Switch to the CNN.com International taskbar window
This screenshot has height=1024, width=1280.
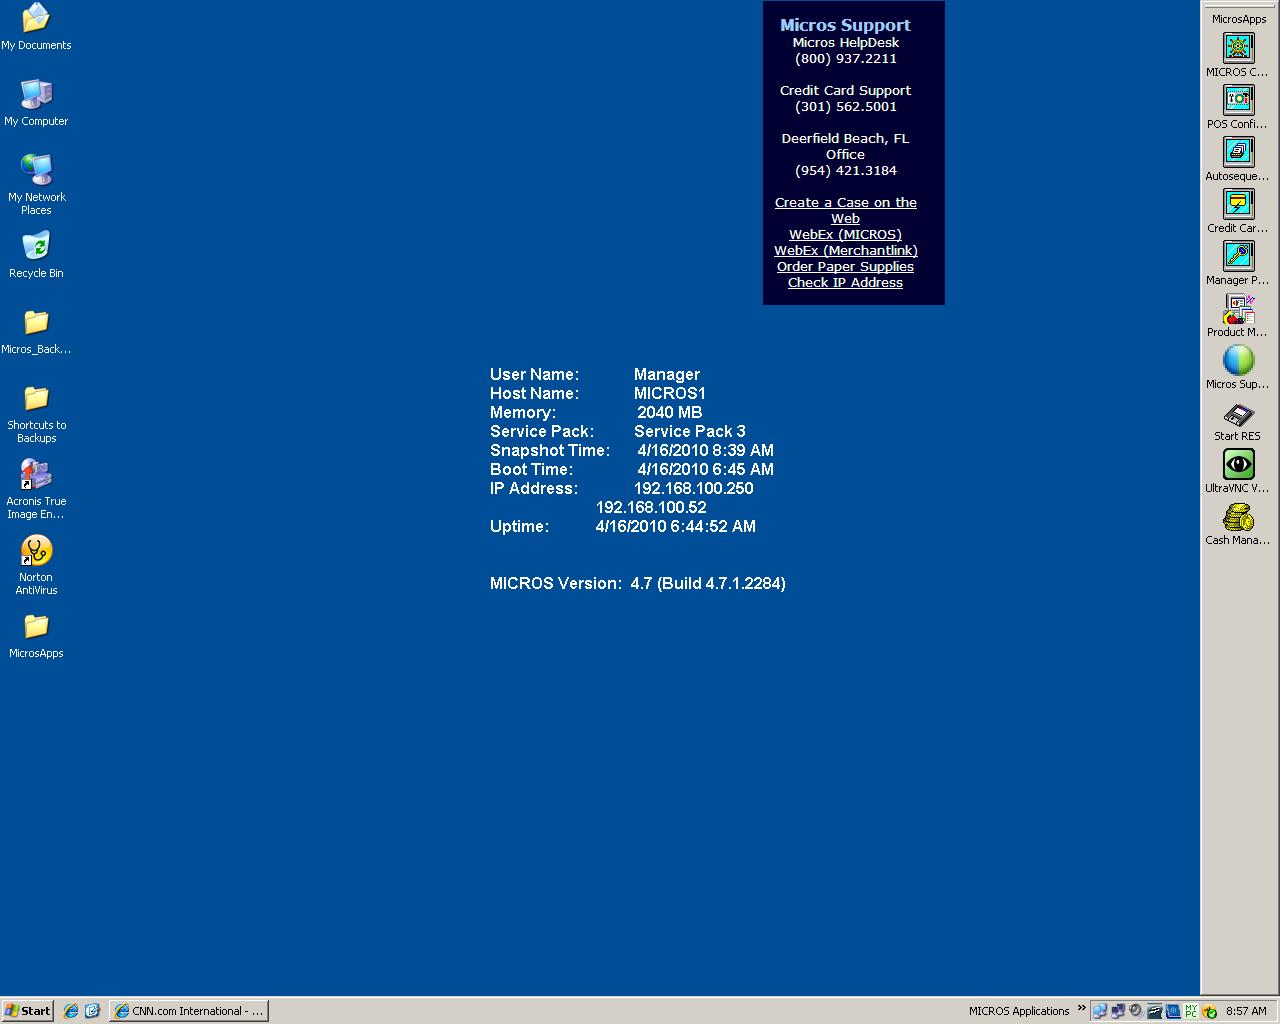tap(188, 1010)
